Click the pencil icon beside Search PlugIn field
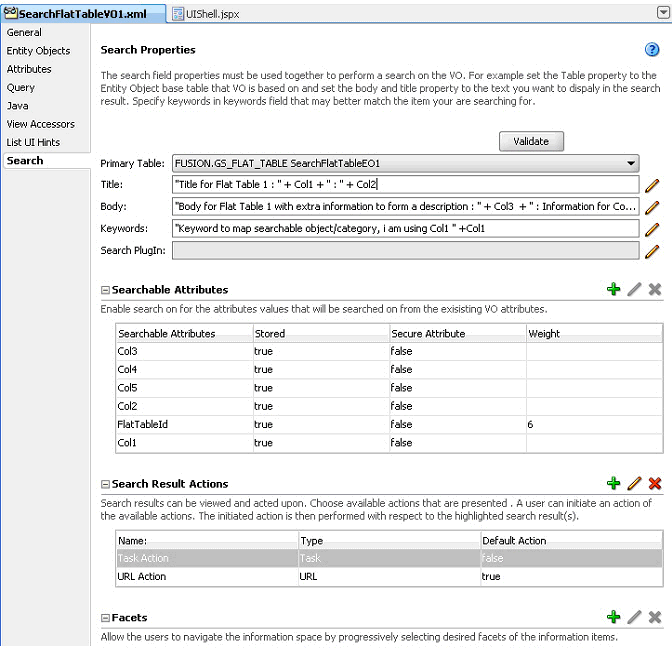Image resolution: width=672 pixels, height=650 pixels. (652, 251)
